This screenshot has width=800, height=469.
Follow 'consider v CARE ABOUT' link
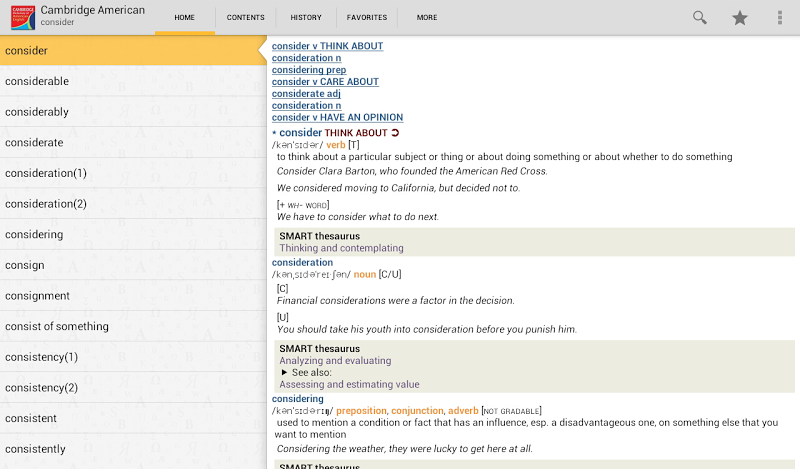[x=325, y=82]
